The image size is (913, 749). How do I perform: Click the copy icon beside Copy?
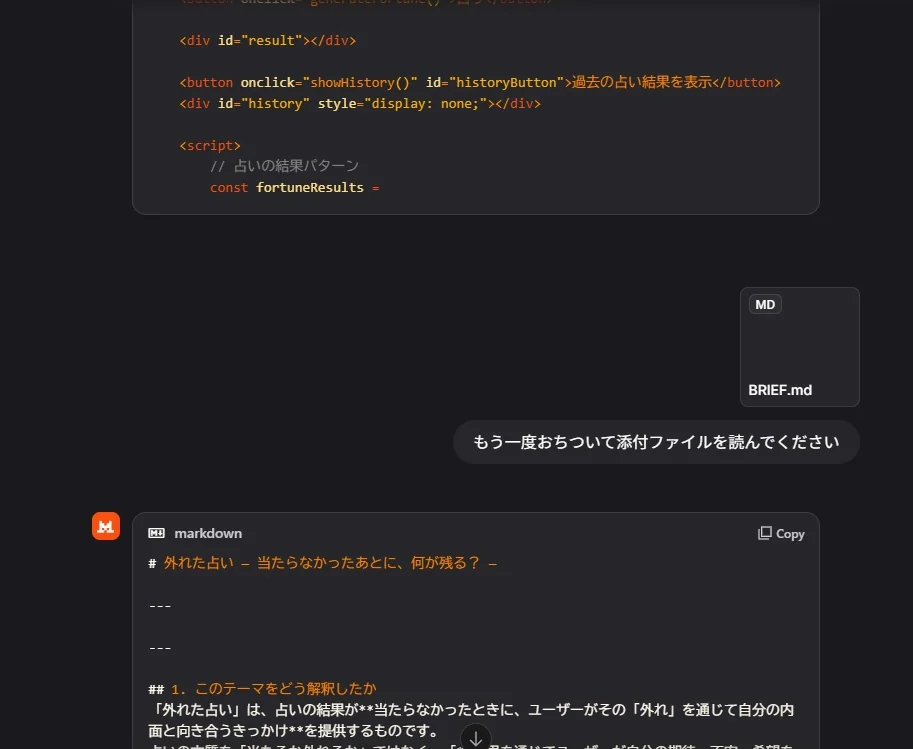click(x=765, y=534)
